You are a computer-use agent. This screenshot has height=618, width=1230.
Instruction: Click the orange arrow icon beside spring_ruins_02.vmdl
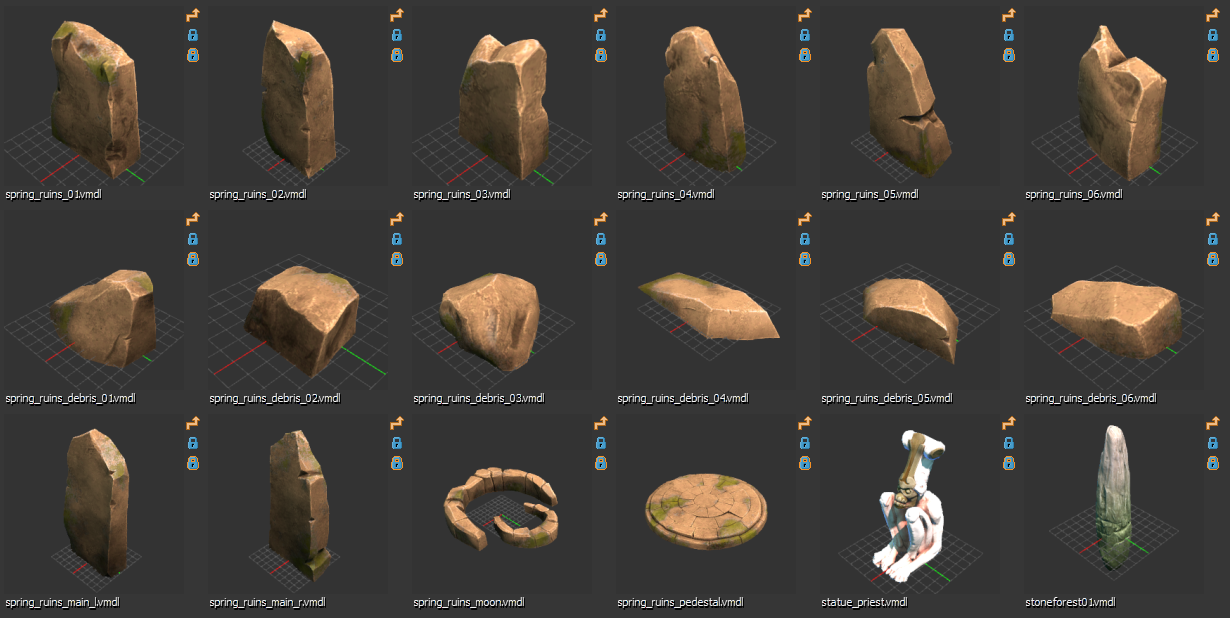click(397, 16)
